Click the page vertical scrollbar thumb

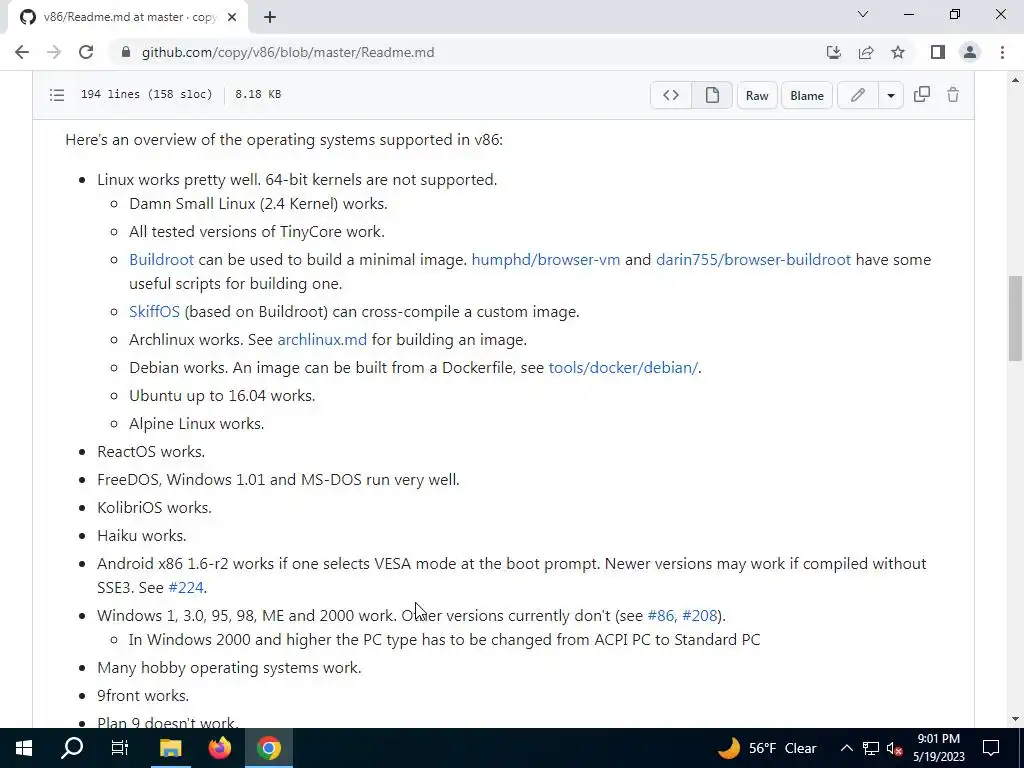coord(1015,318)
